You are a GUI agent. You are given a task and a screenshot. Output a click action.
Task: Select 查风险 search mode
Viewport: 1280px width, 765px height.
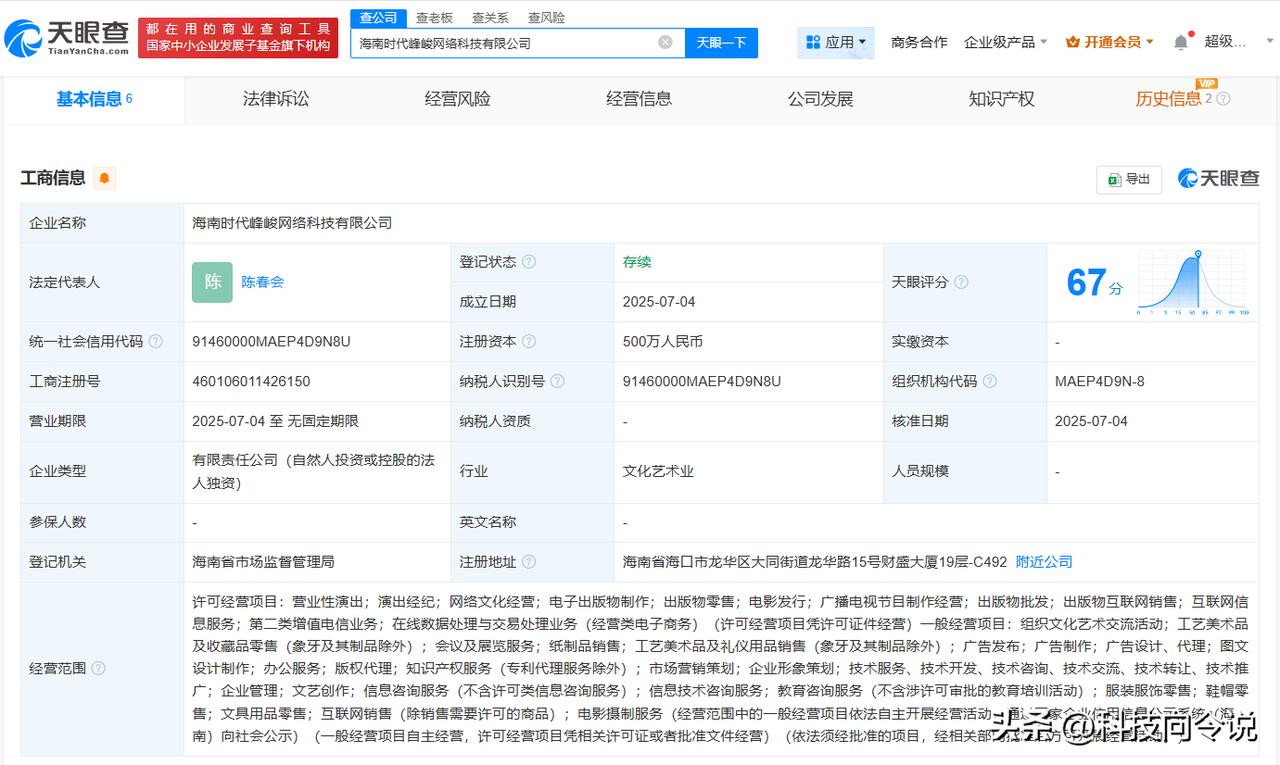[546, 18]
